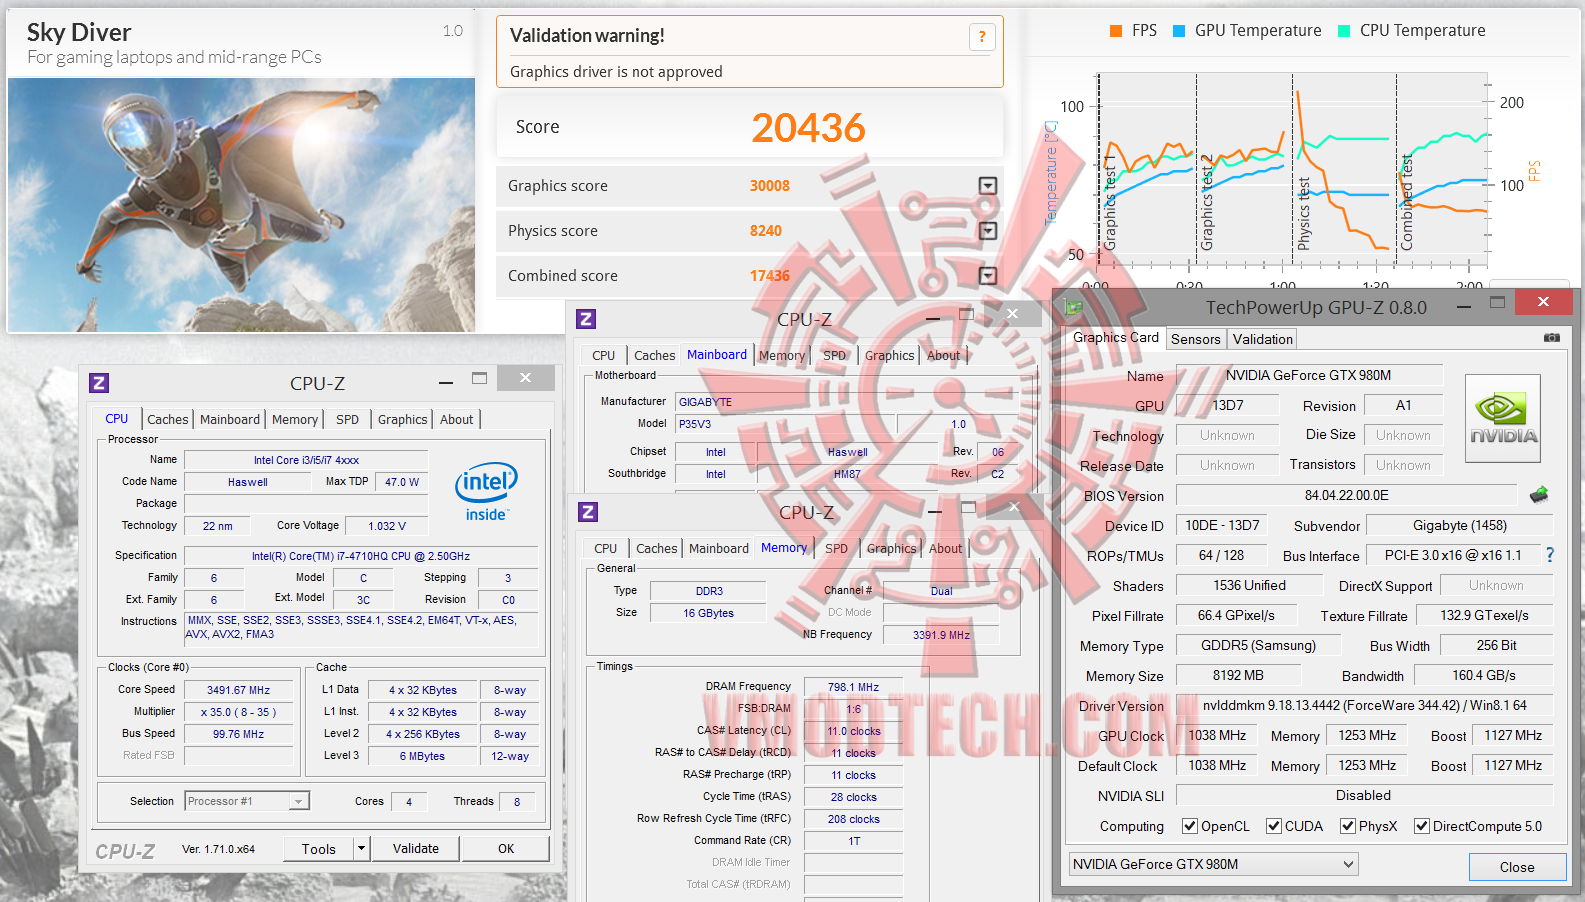Click the Bus Speed value 99.76 MHz

point(239,734)
